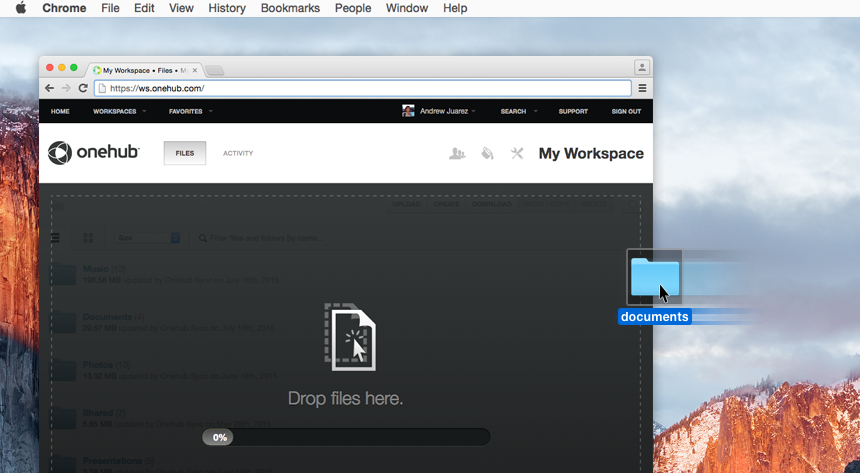Open the Chrome profile avatar button
The image size is (860, 473).
642,67
